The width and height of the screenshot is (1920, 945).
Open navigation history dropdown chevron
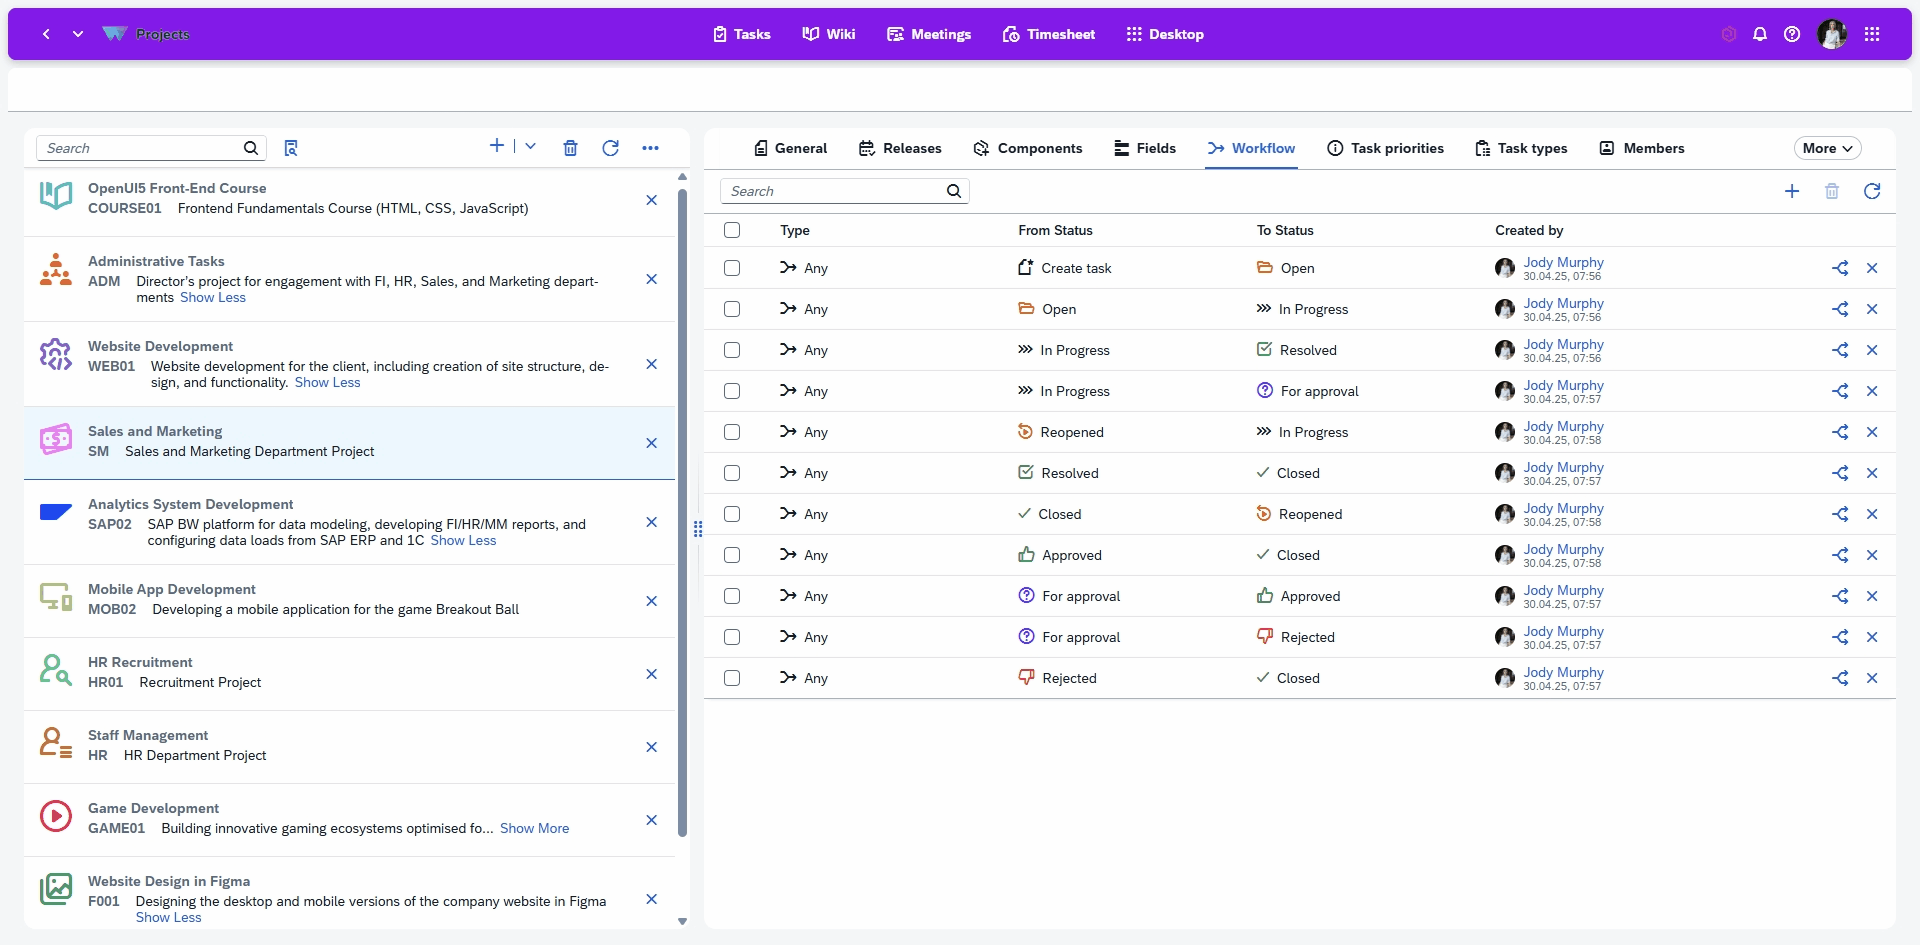[78, 34]
